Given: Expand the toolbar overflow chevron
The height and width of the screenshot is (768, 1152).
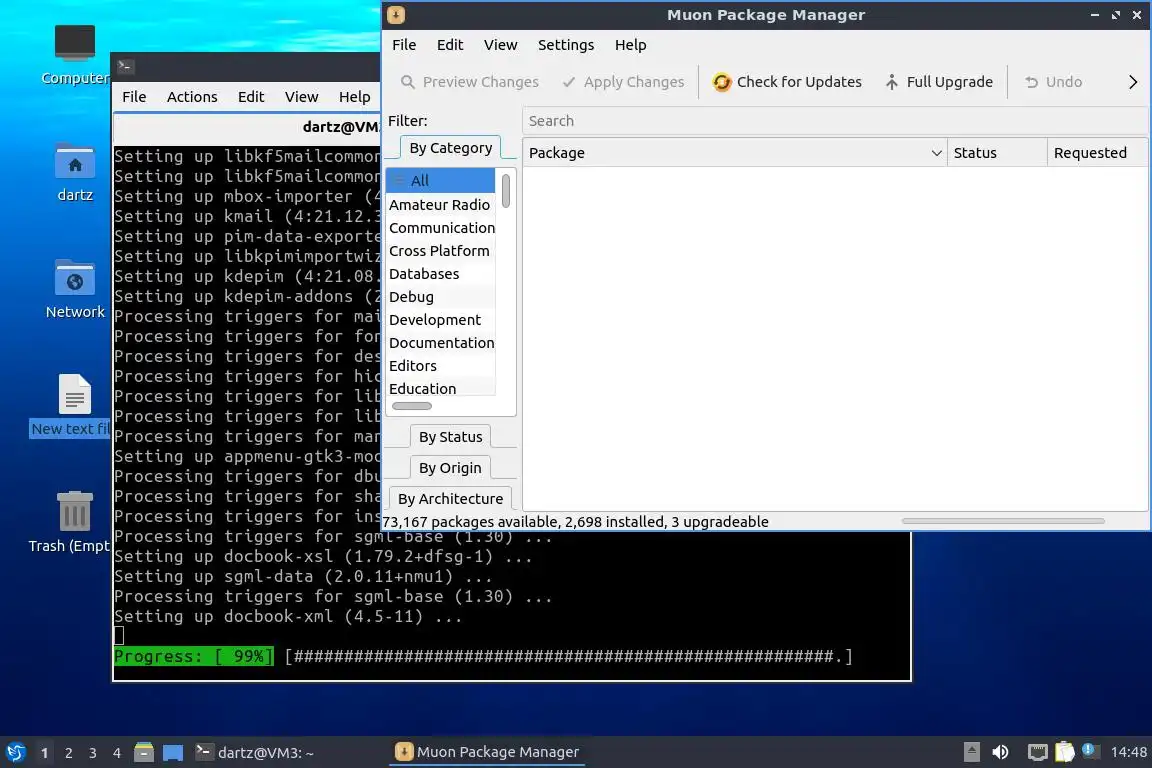Looking at the screenshot, I should click(1132, 82).
